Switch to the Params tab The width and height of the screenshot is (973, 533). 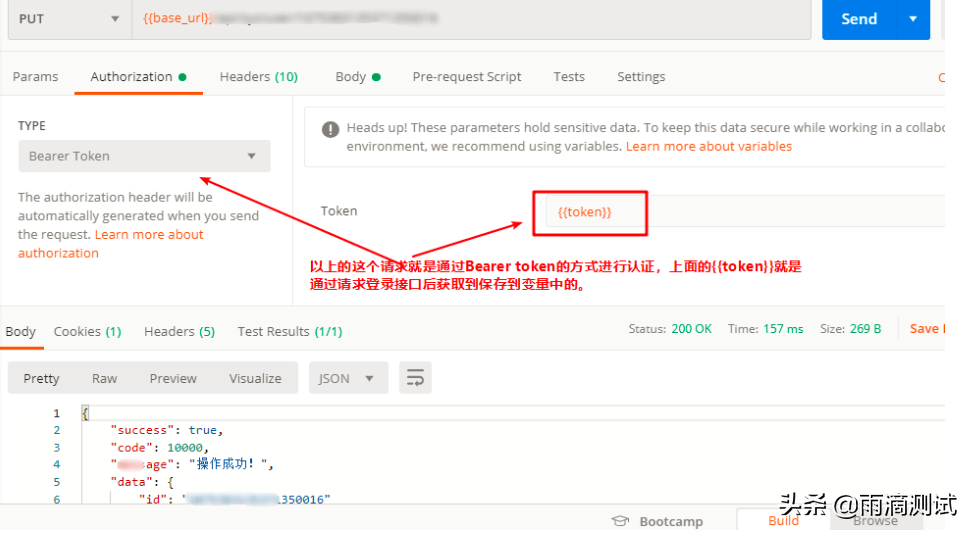point(35,77)
